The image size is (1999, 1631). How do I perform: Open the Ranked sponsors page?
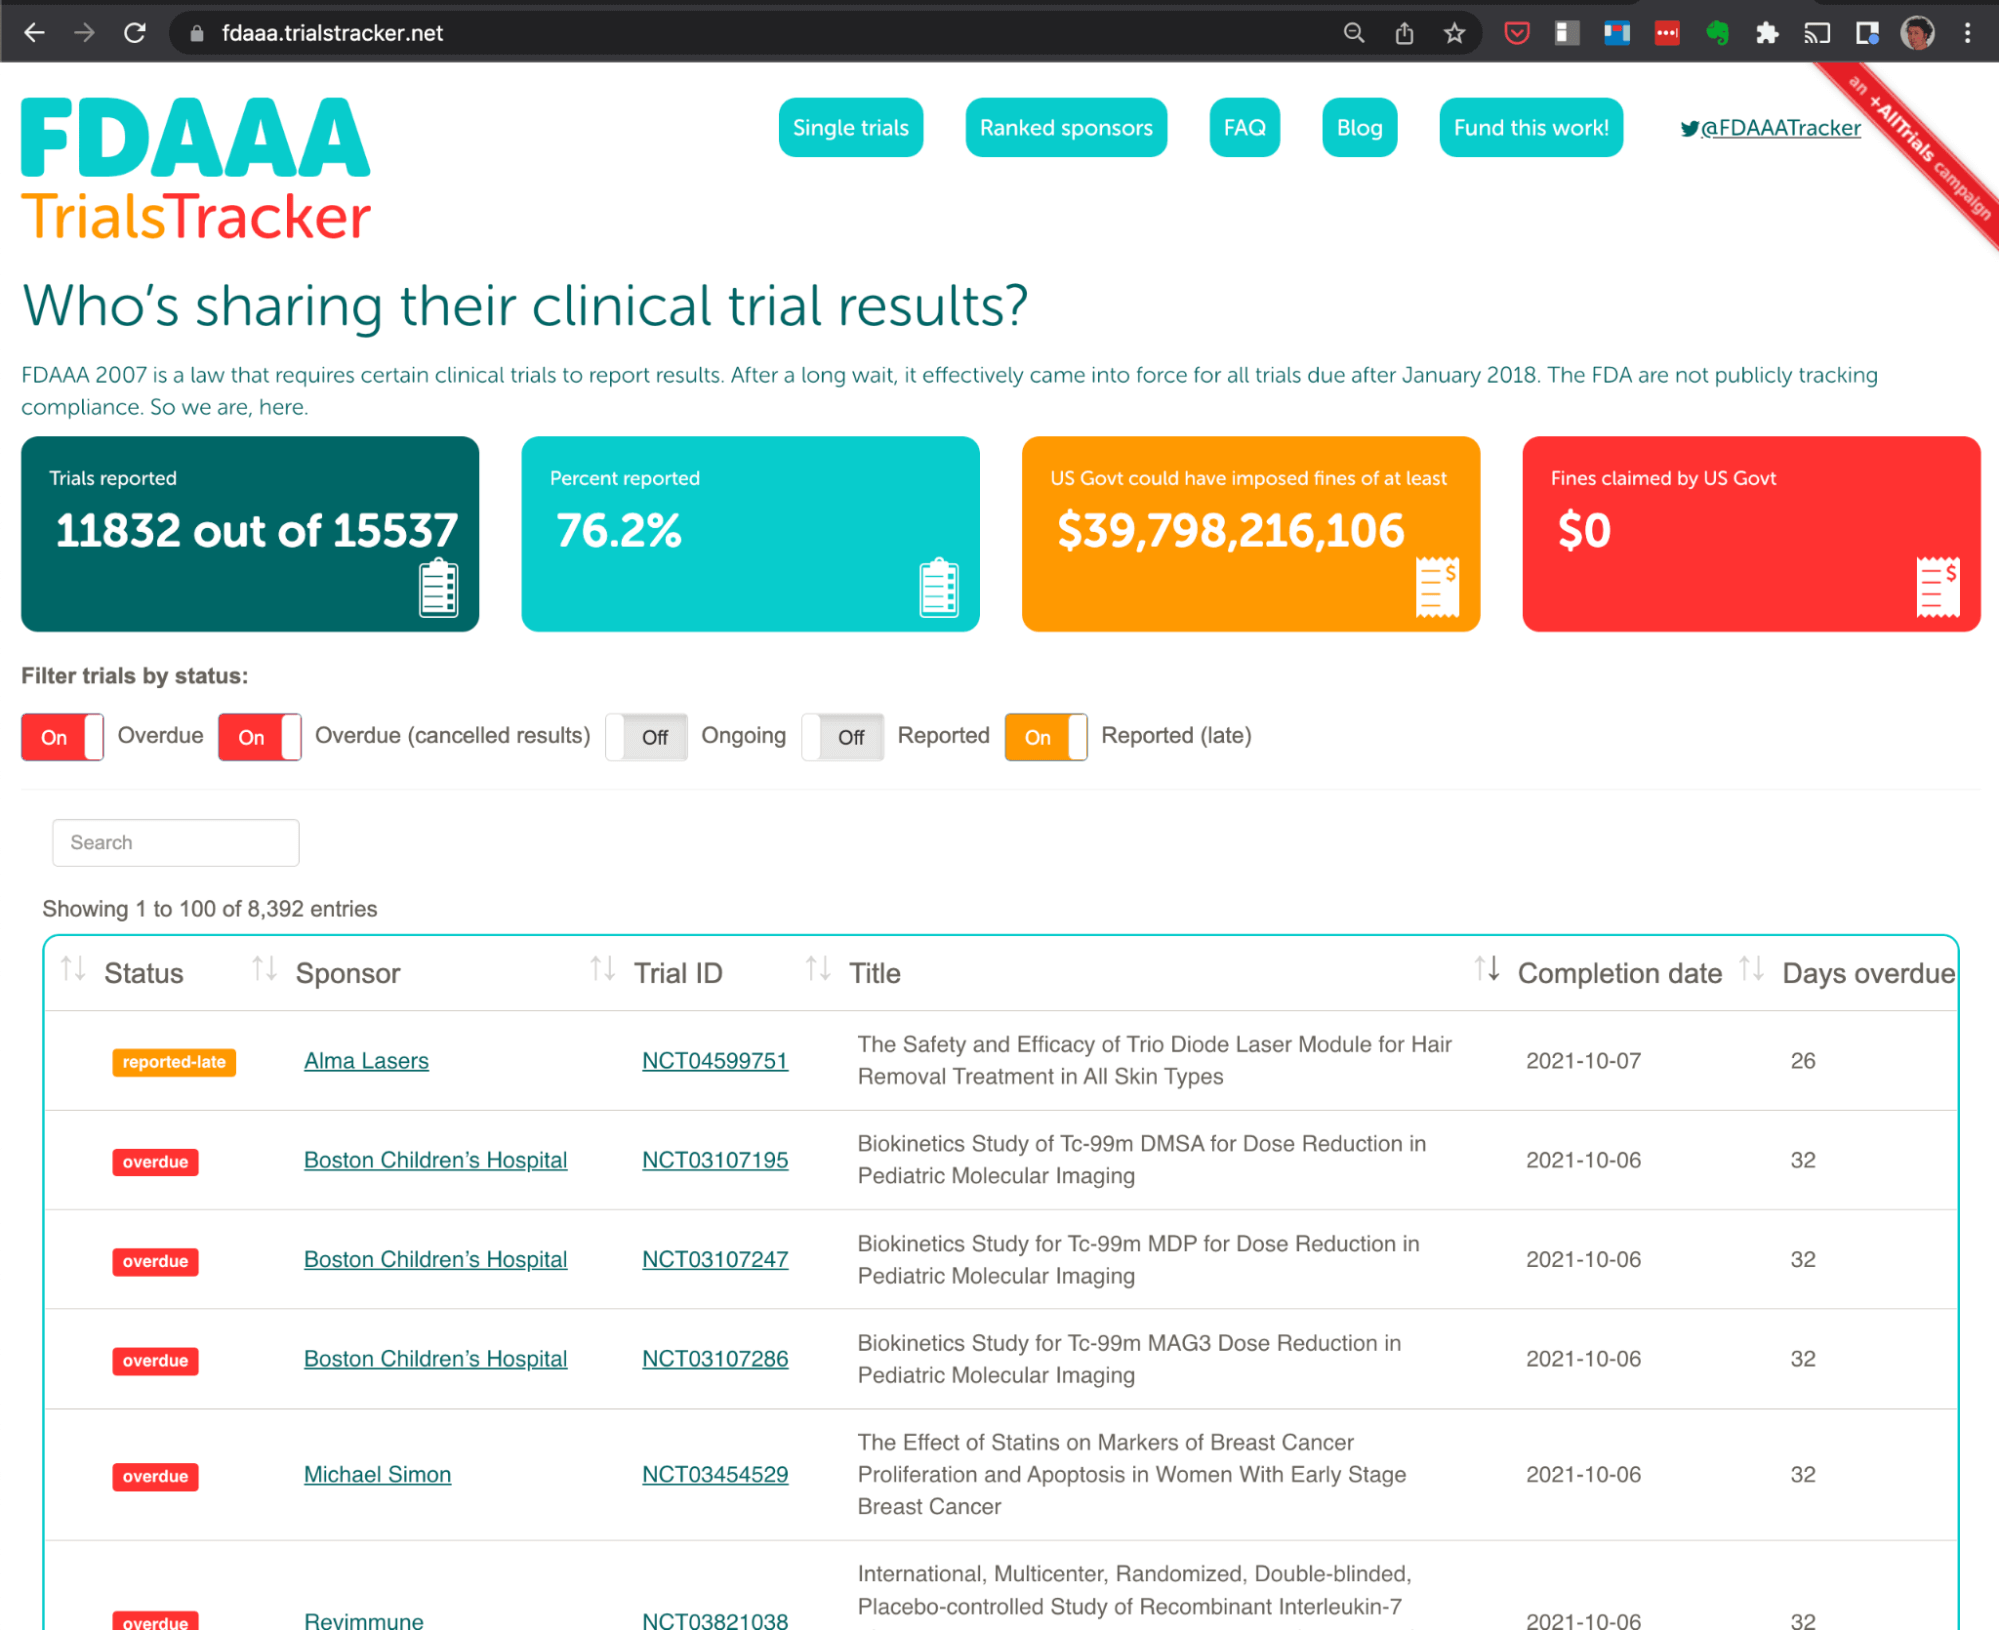1066,128
